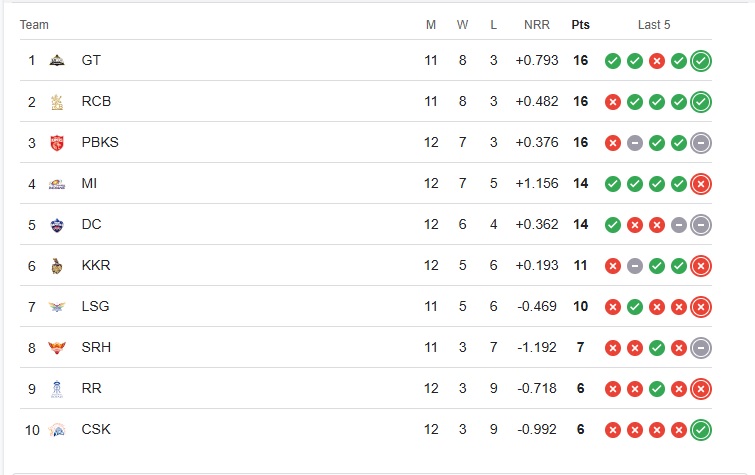Click the RR team logo

point(57,388)
